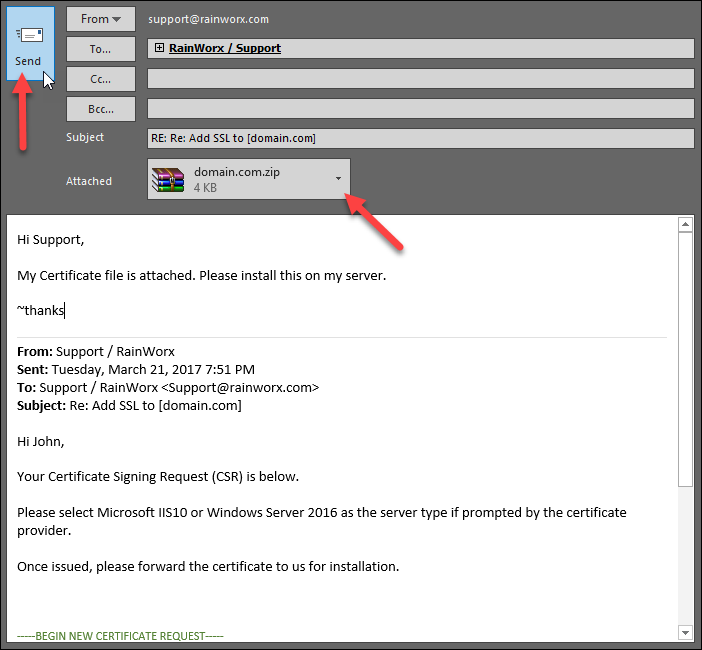
Task: Open the Bcc address book button
Action: click(x=101, y=109)
